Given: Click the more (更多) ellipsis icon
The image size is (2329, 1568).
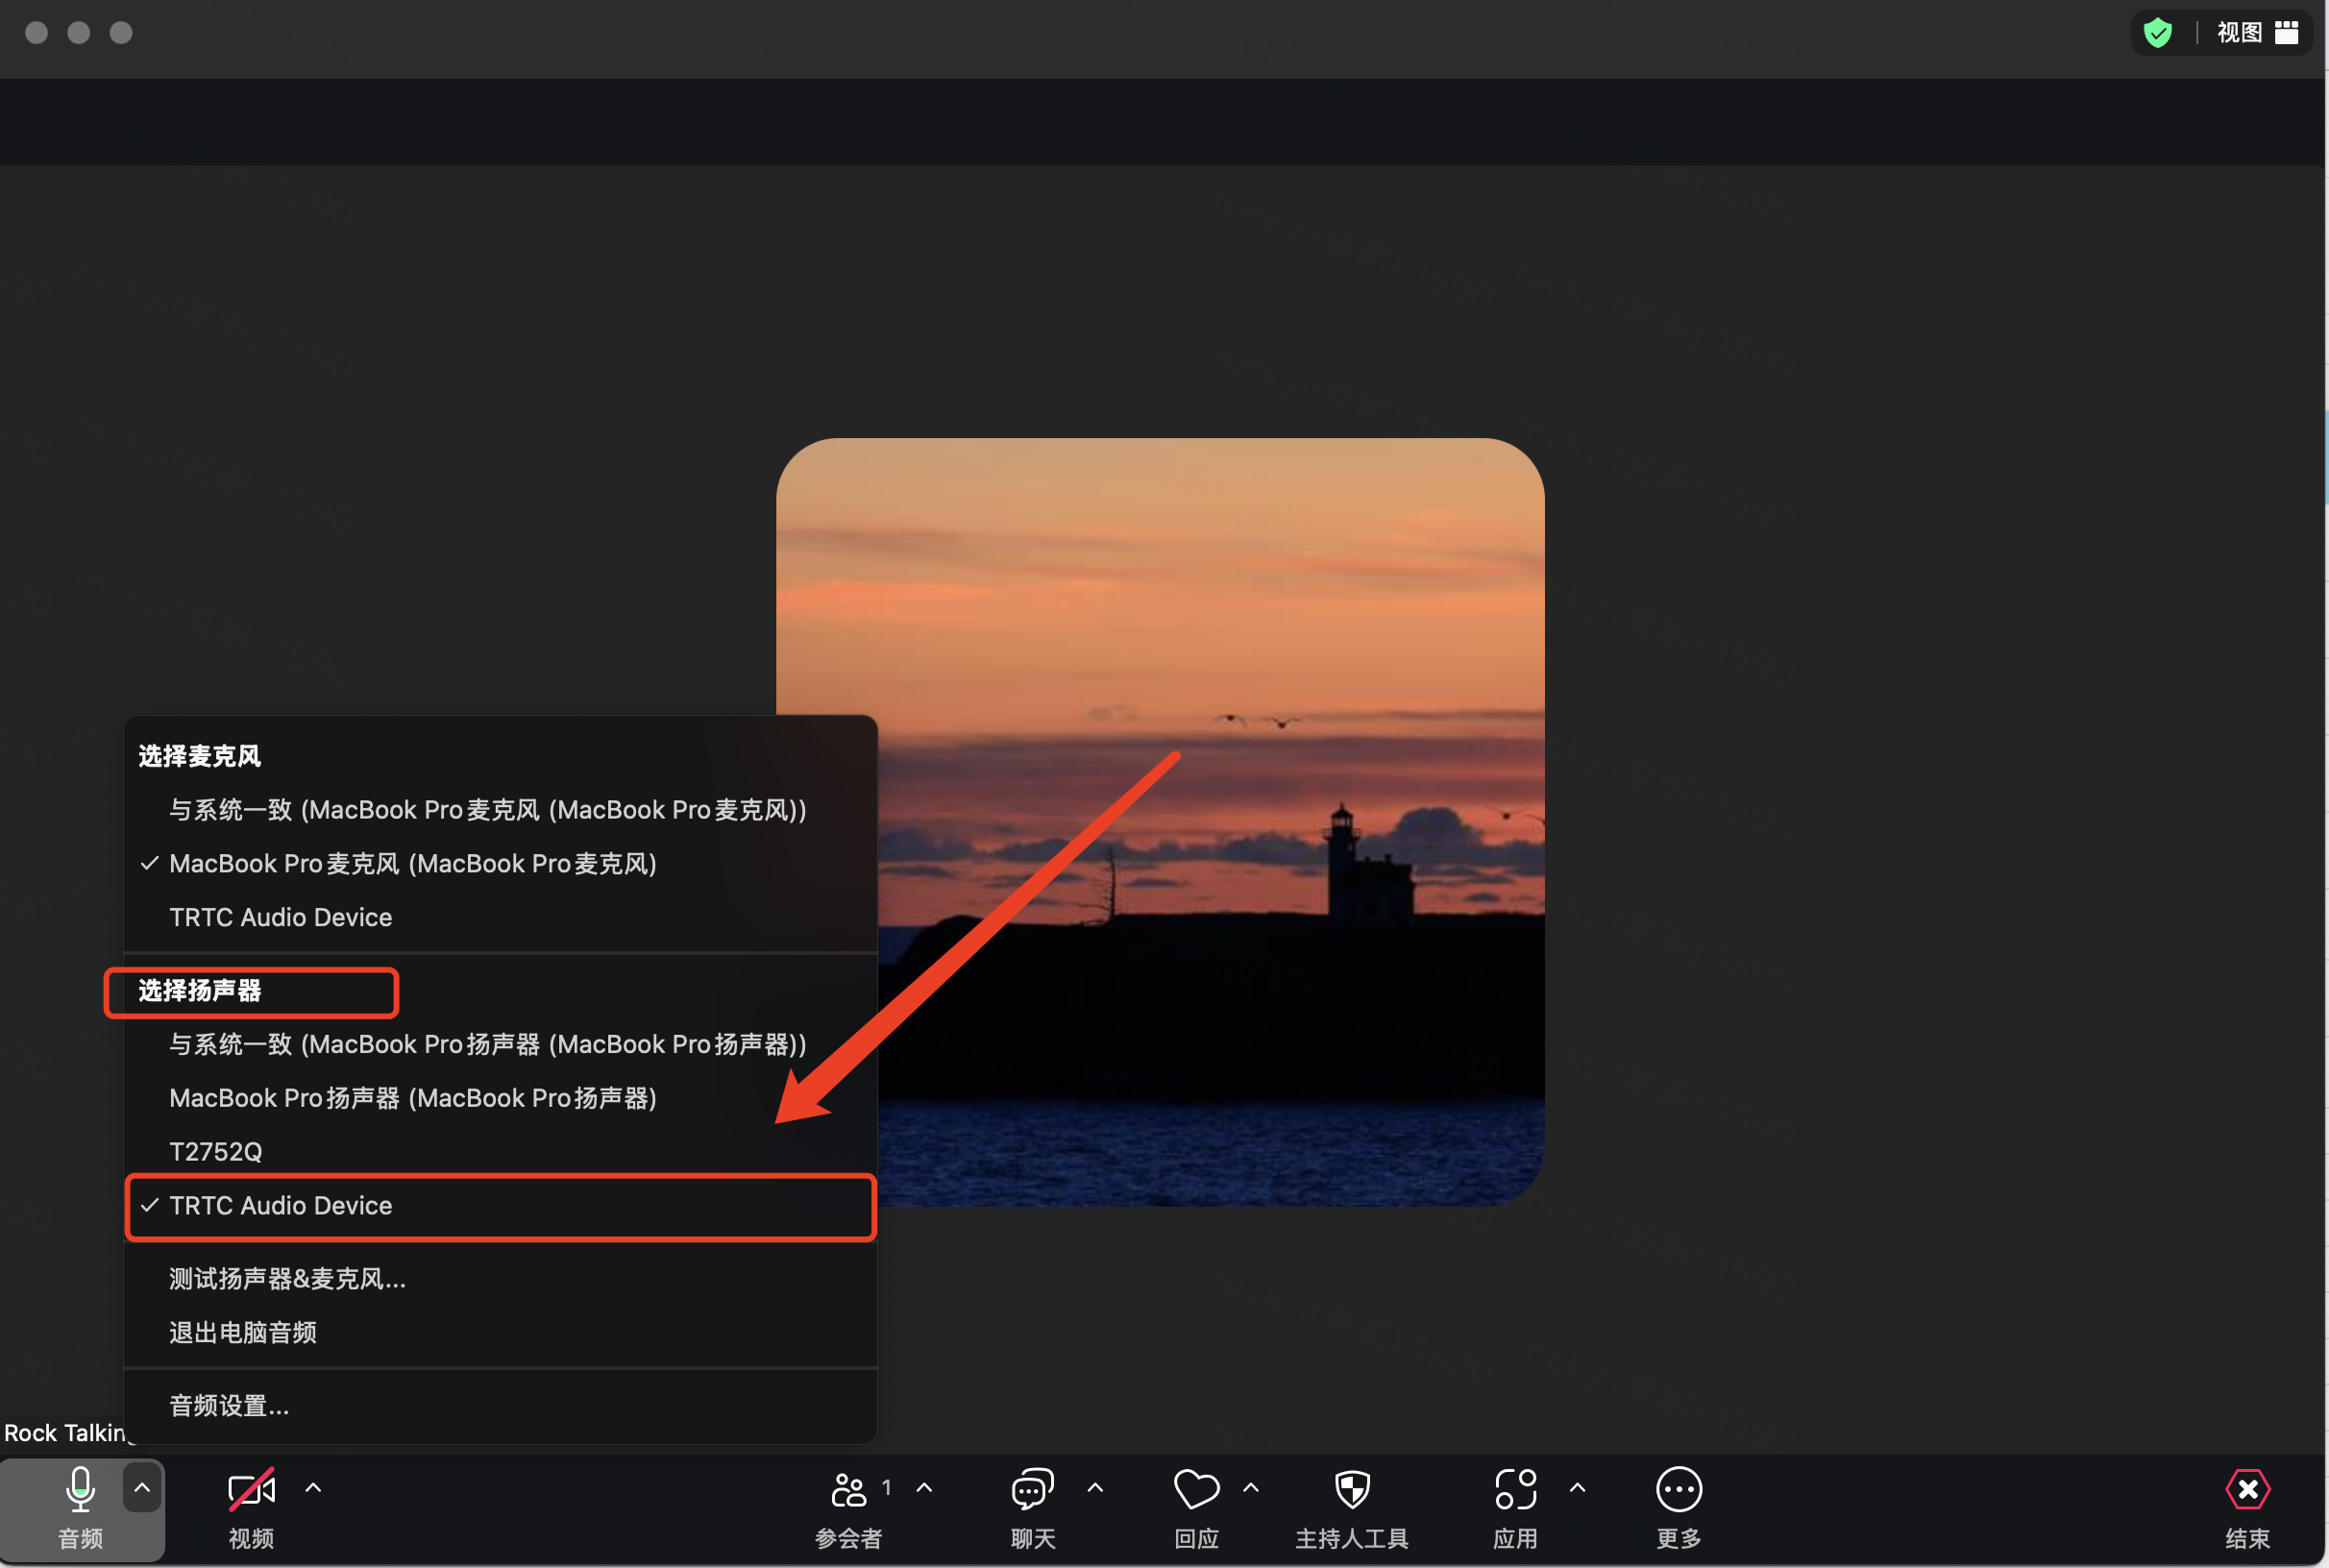Looking at the screenshot, I should (x=1678, y=1489).
